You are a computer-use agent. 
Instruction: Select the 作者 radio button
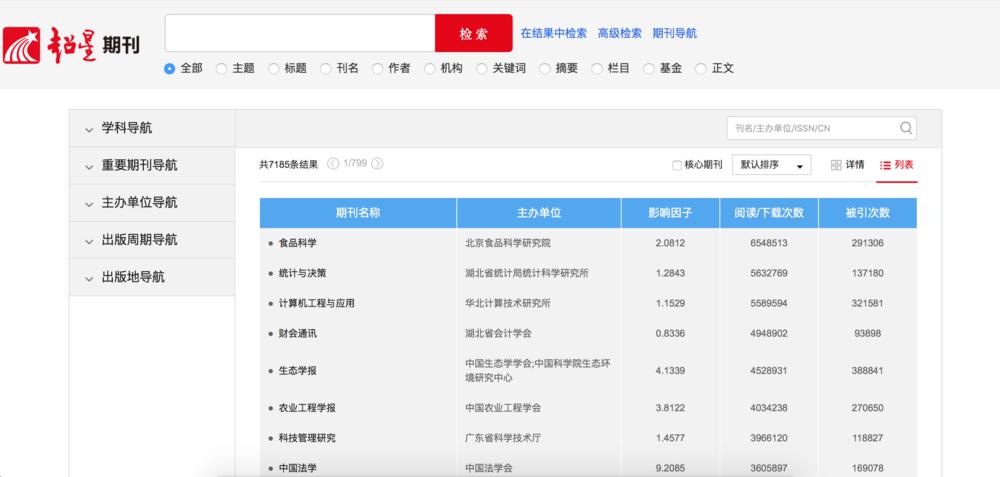377,69
